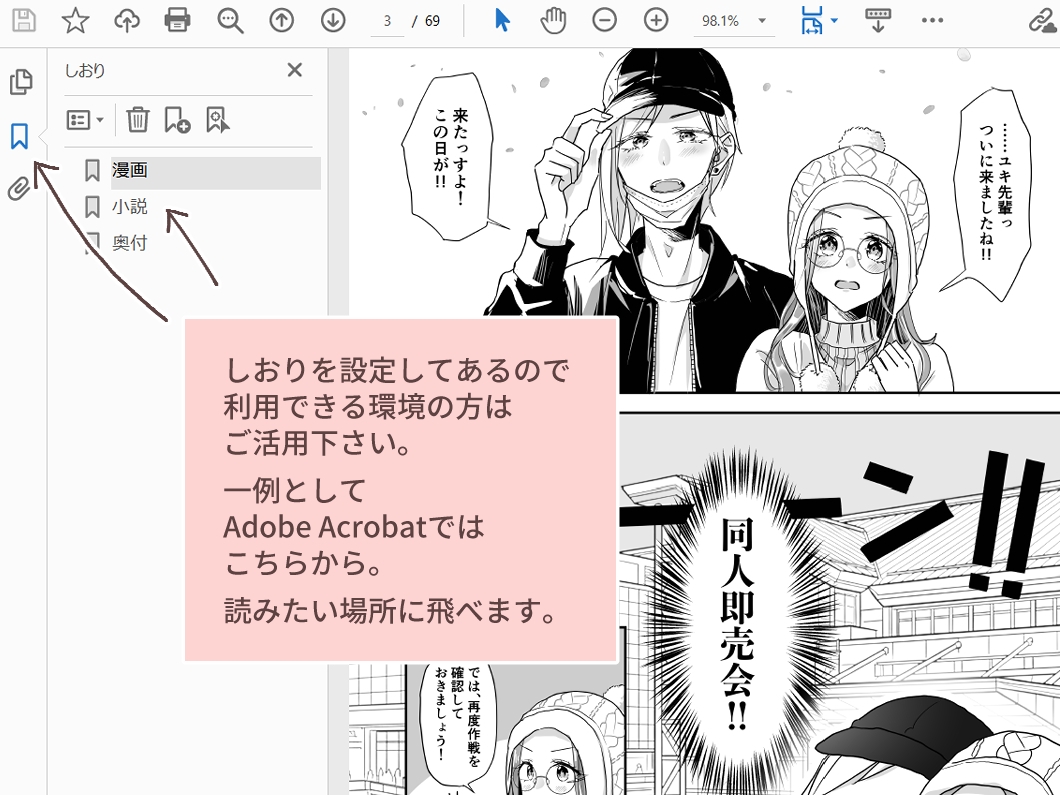Screen dimensions: 1060x795
Task: Delete the selected bookmark with trash icon
Action: (137, 120)
